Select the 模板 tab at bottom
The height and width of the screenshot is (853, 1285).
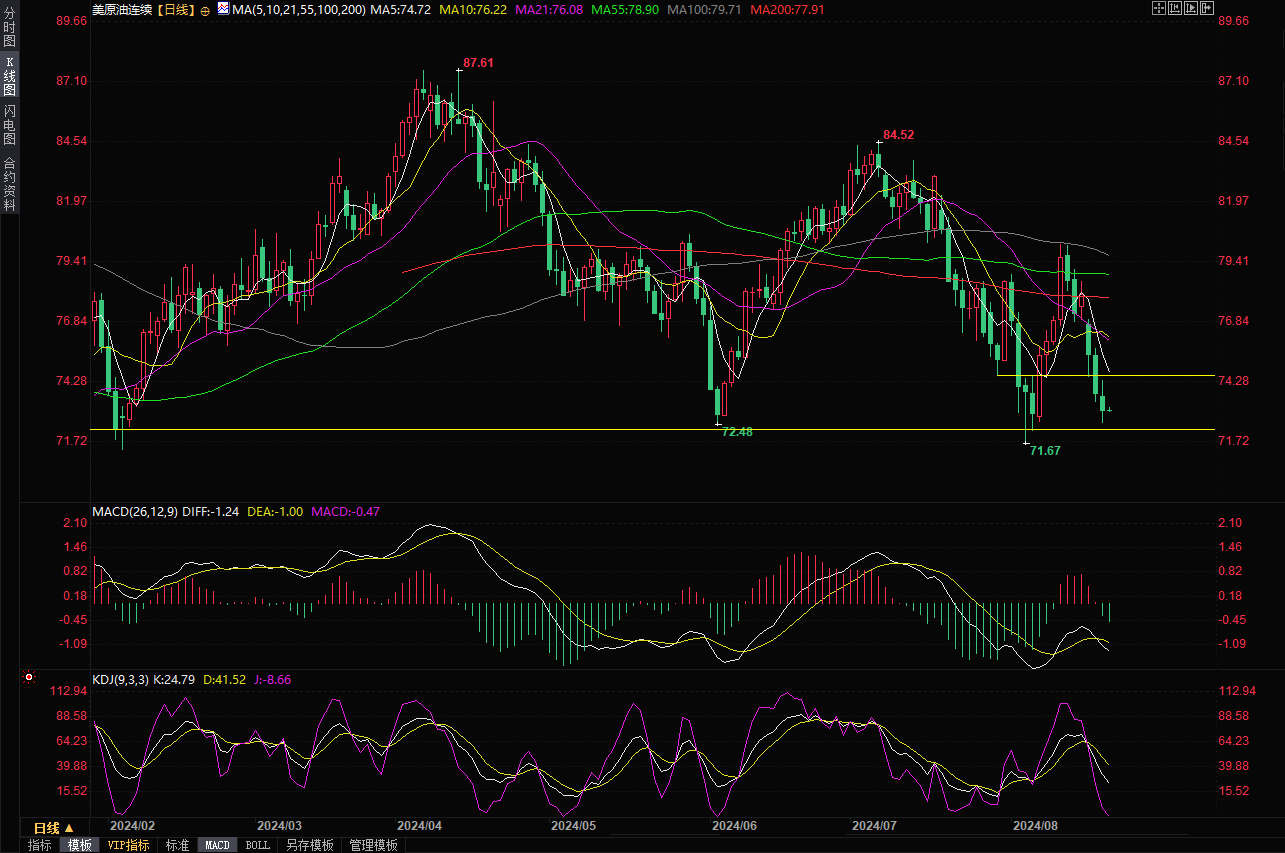pos(79,845)
